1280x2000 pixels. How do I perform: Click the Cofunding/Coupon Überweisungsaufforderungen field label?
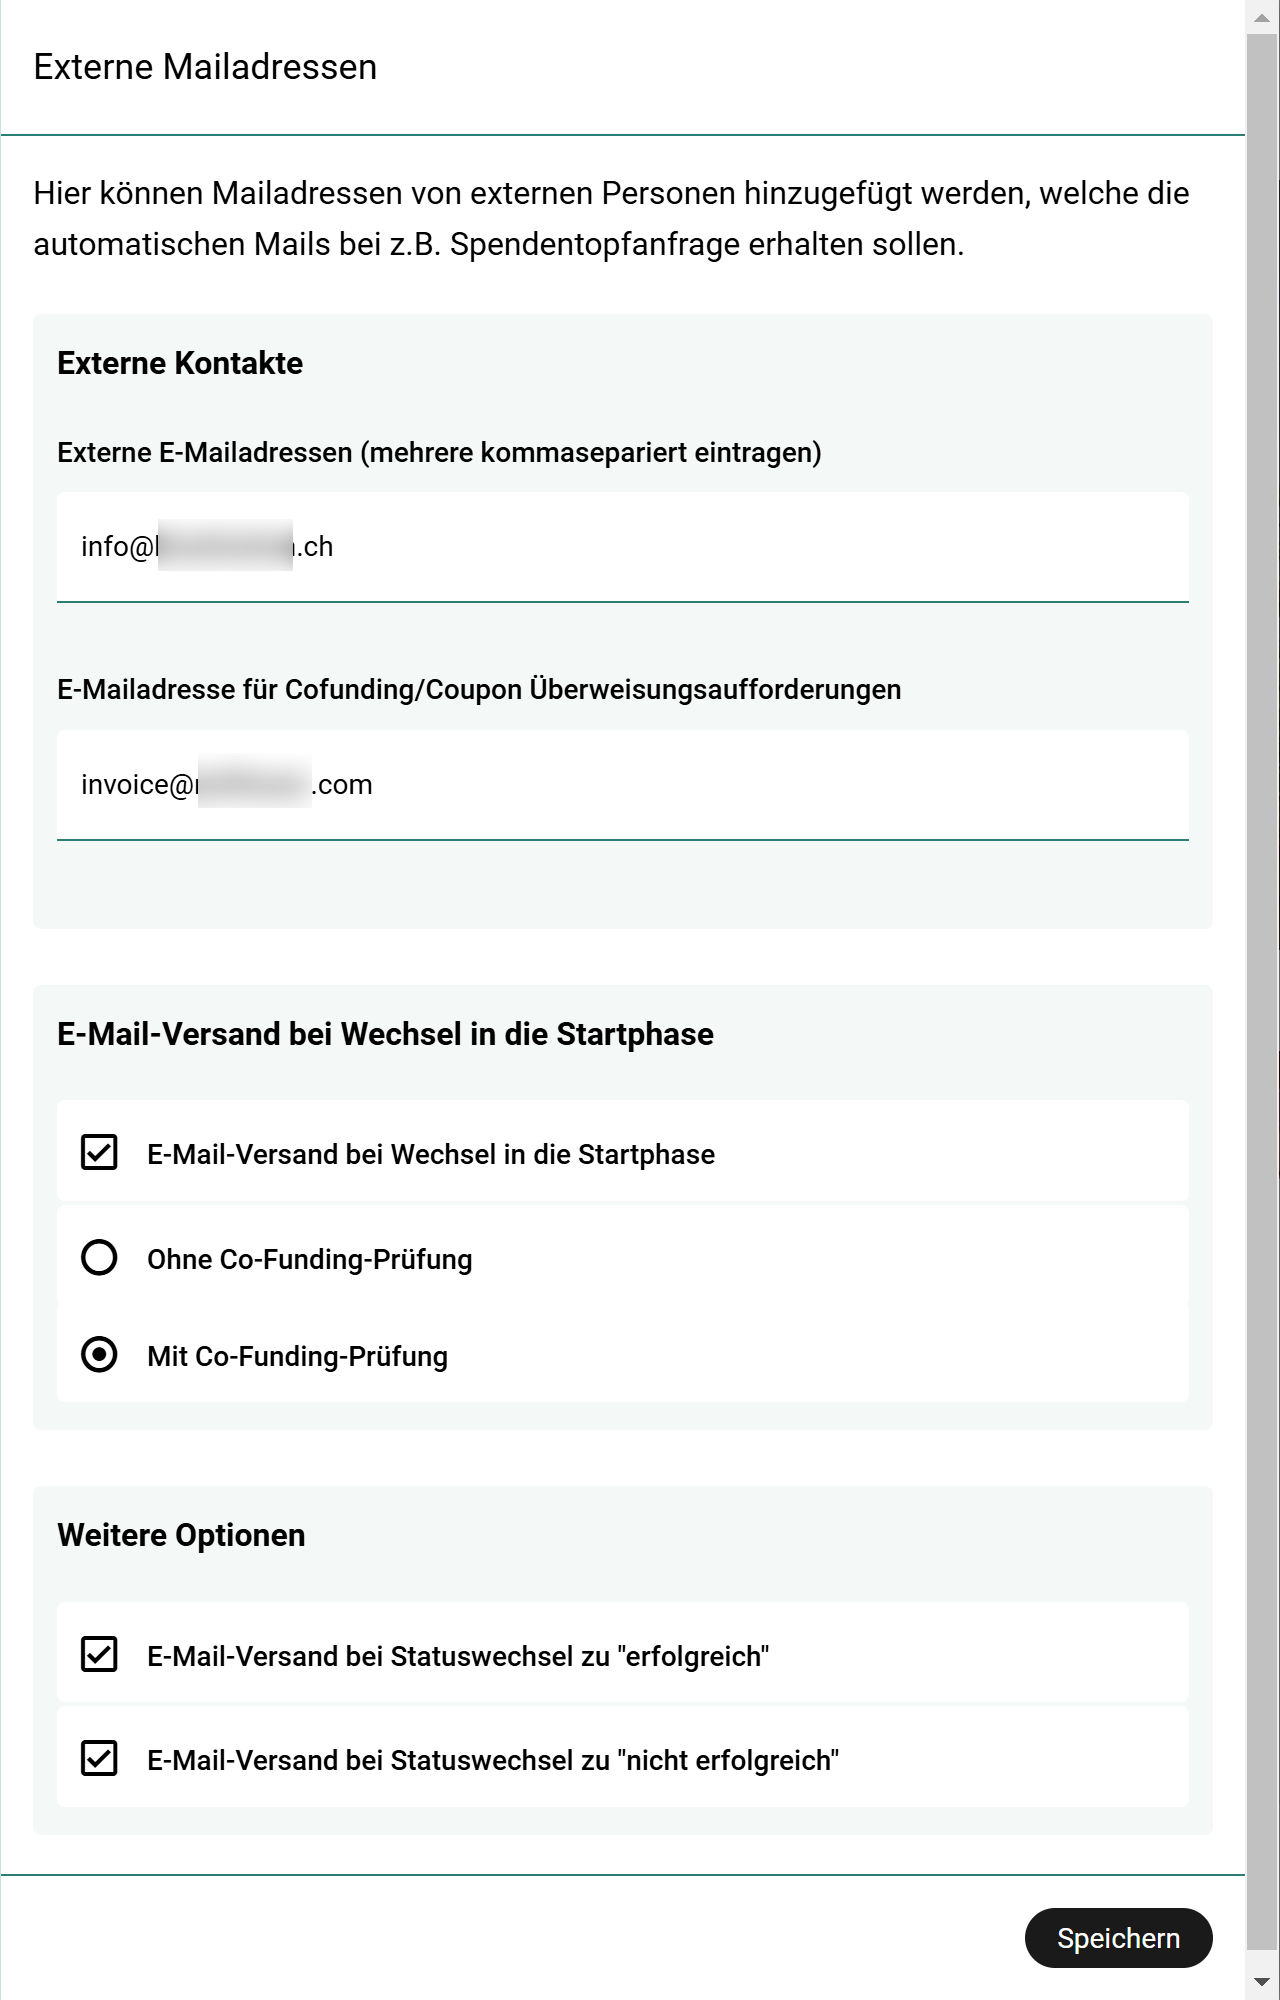479,690
